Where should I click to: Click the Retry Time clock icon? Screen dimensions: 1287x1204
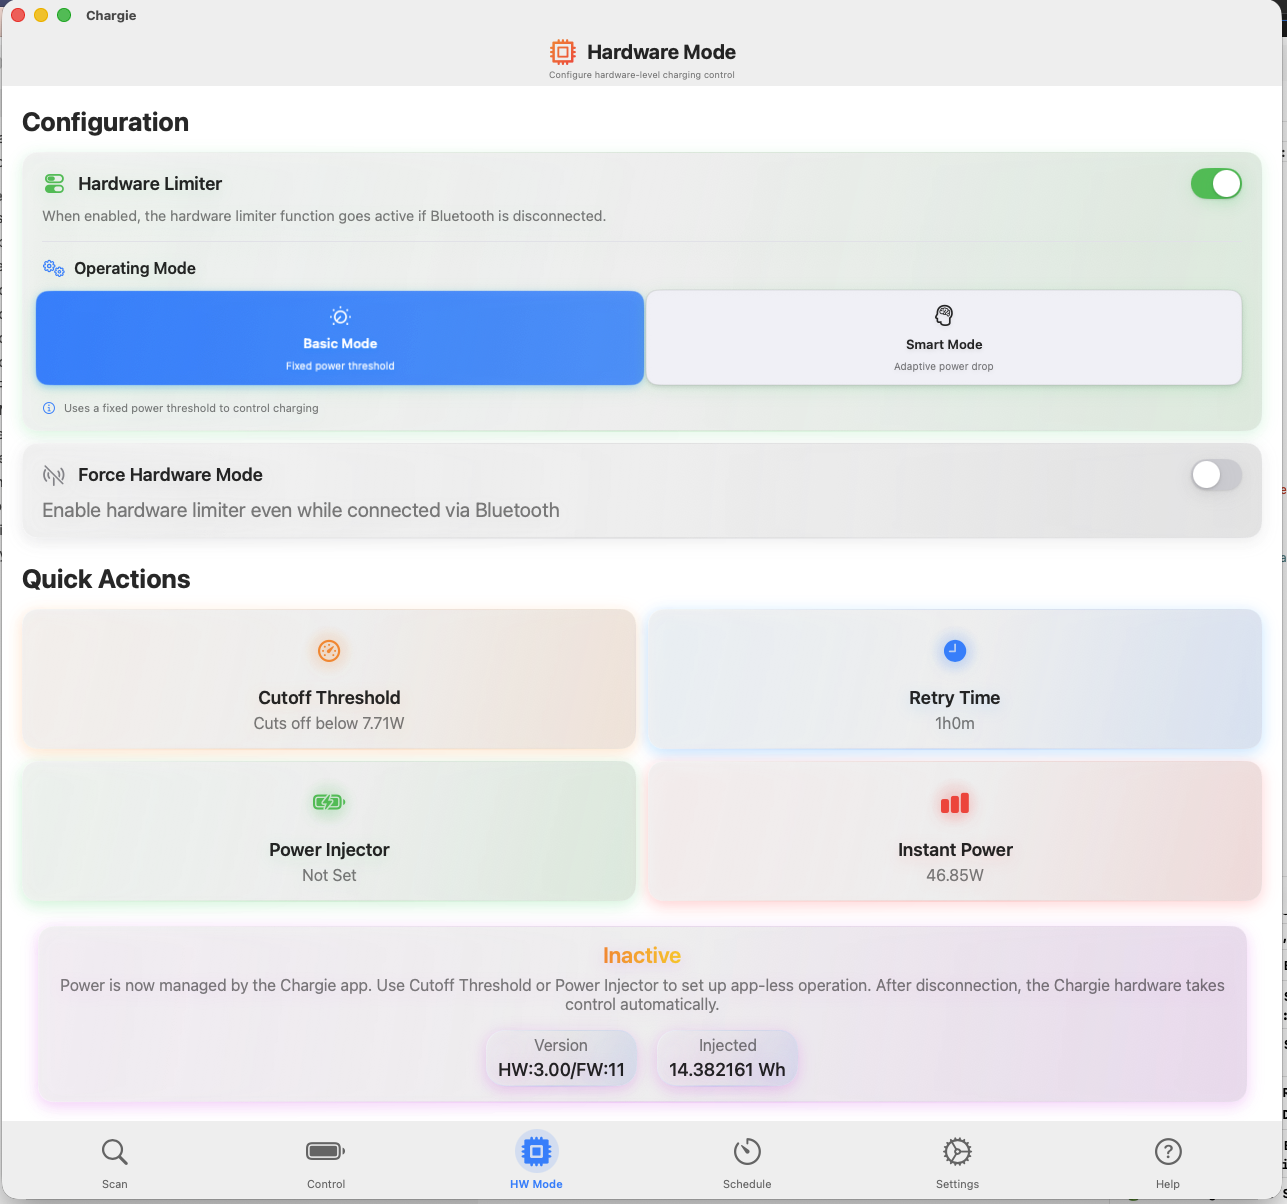(x=954, y=651)
